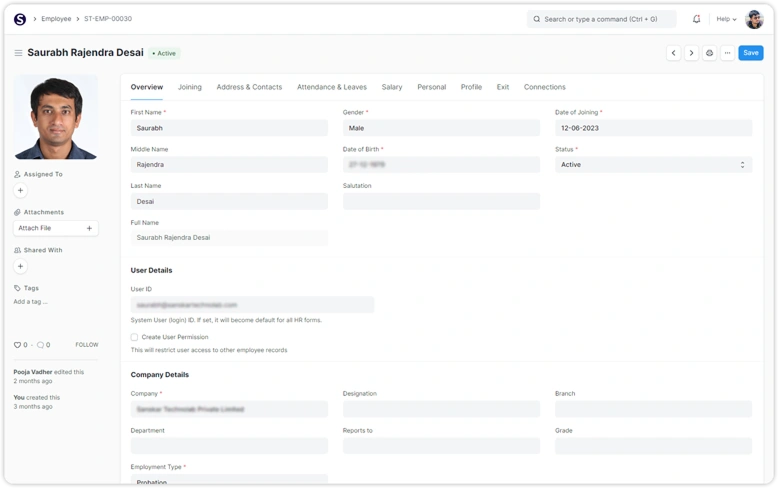
Task: Open the Branch link field
Action: coord(653,409)
